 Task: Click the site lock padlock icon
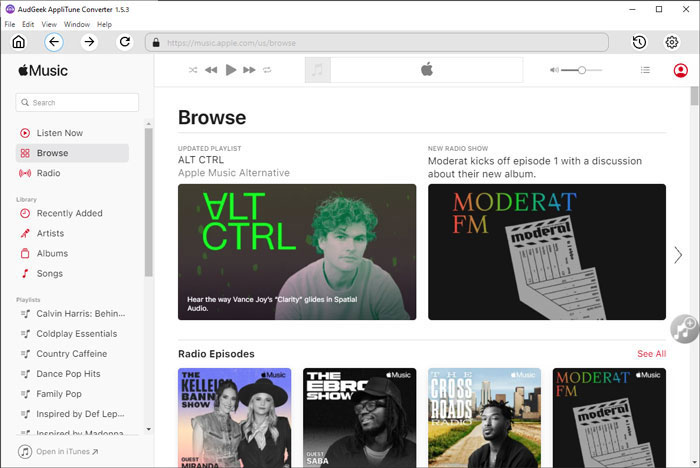point(156,42)
